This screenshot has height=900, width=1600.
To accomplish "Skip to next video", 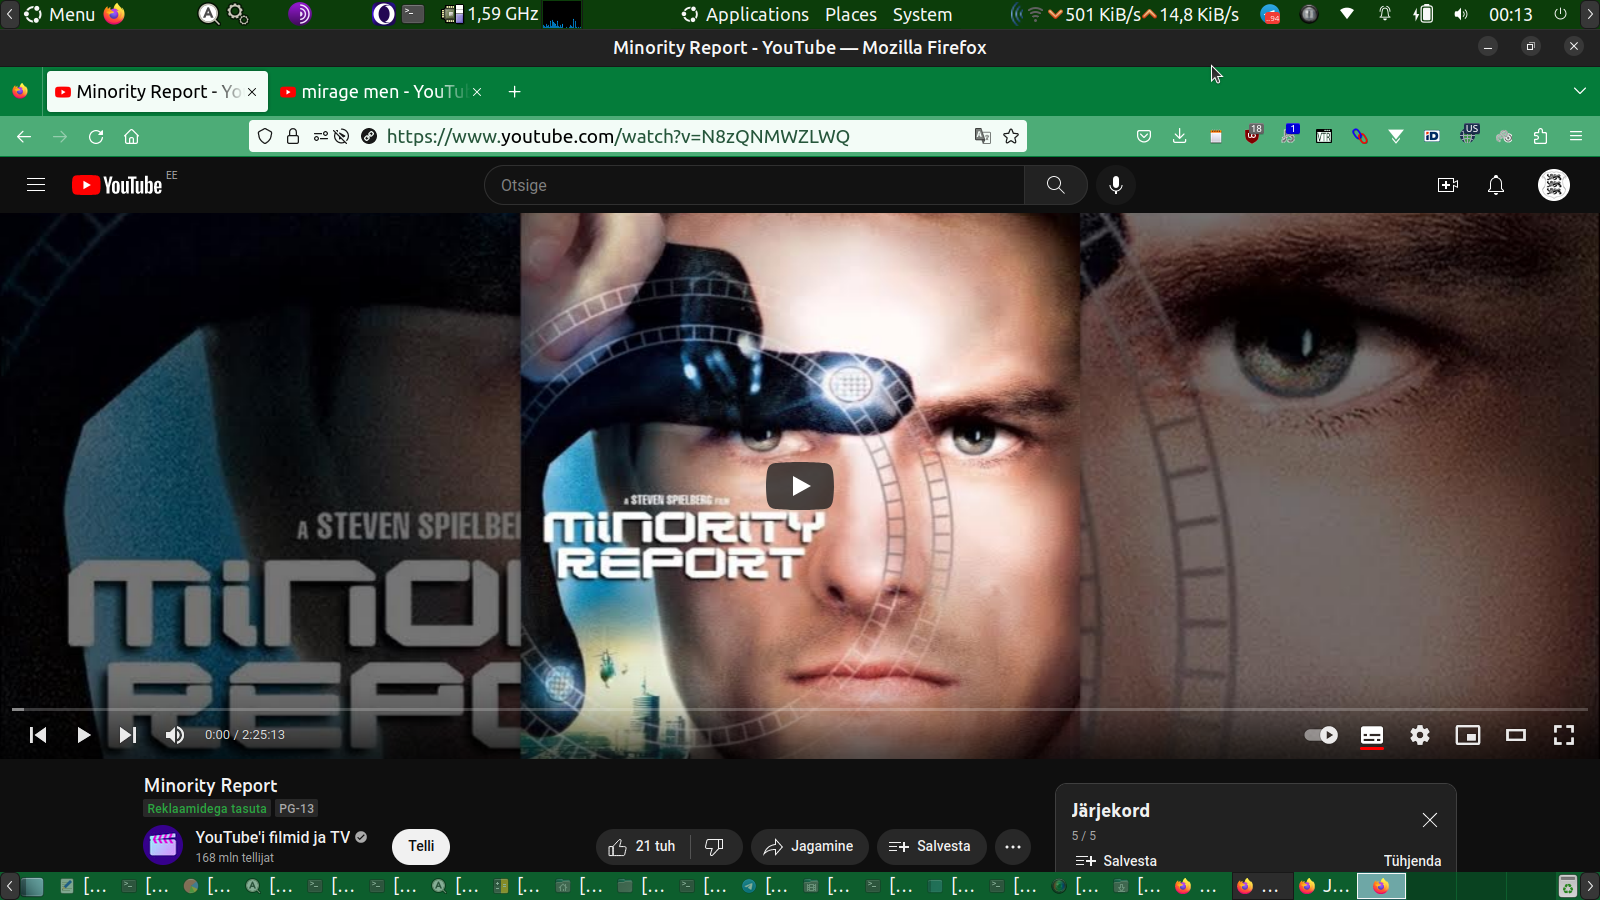I will pos(128,735).
